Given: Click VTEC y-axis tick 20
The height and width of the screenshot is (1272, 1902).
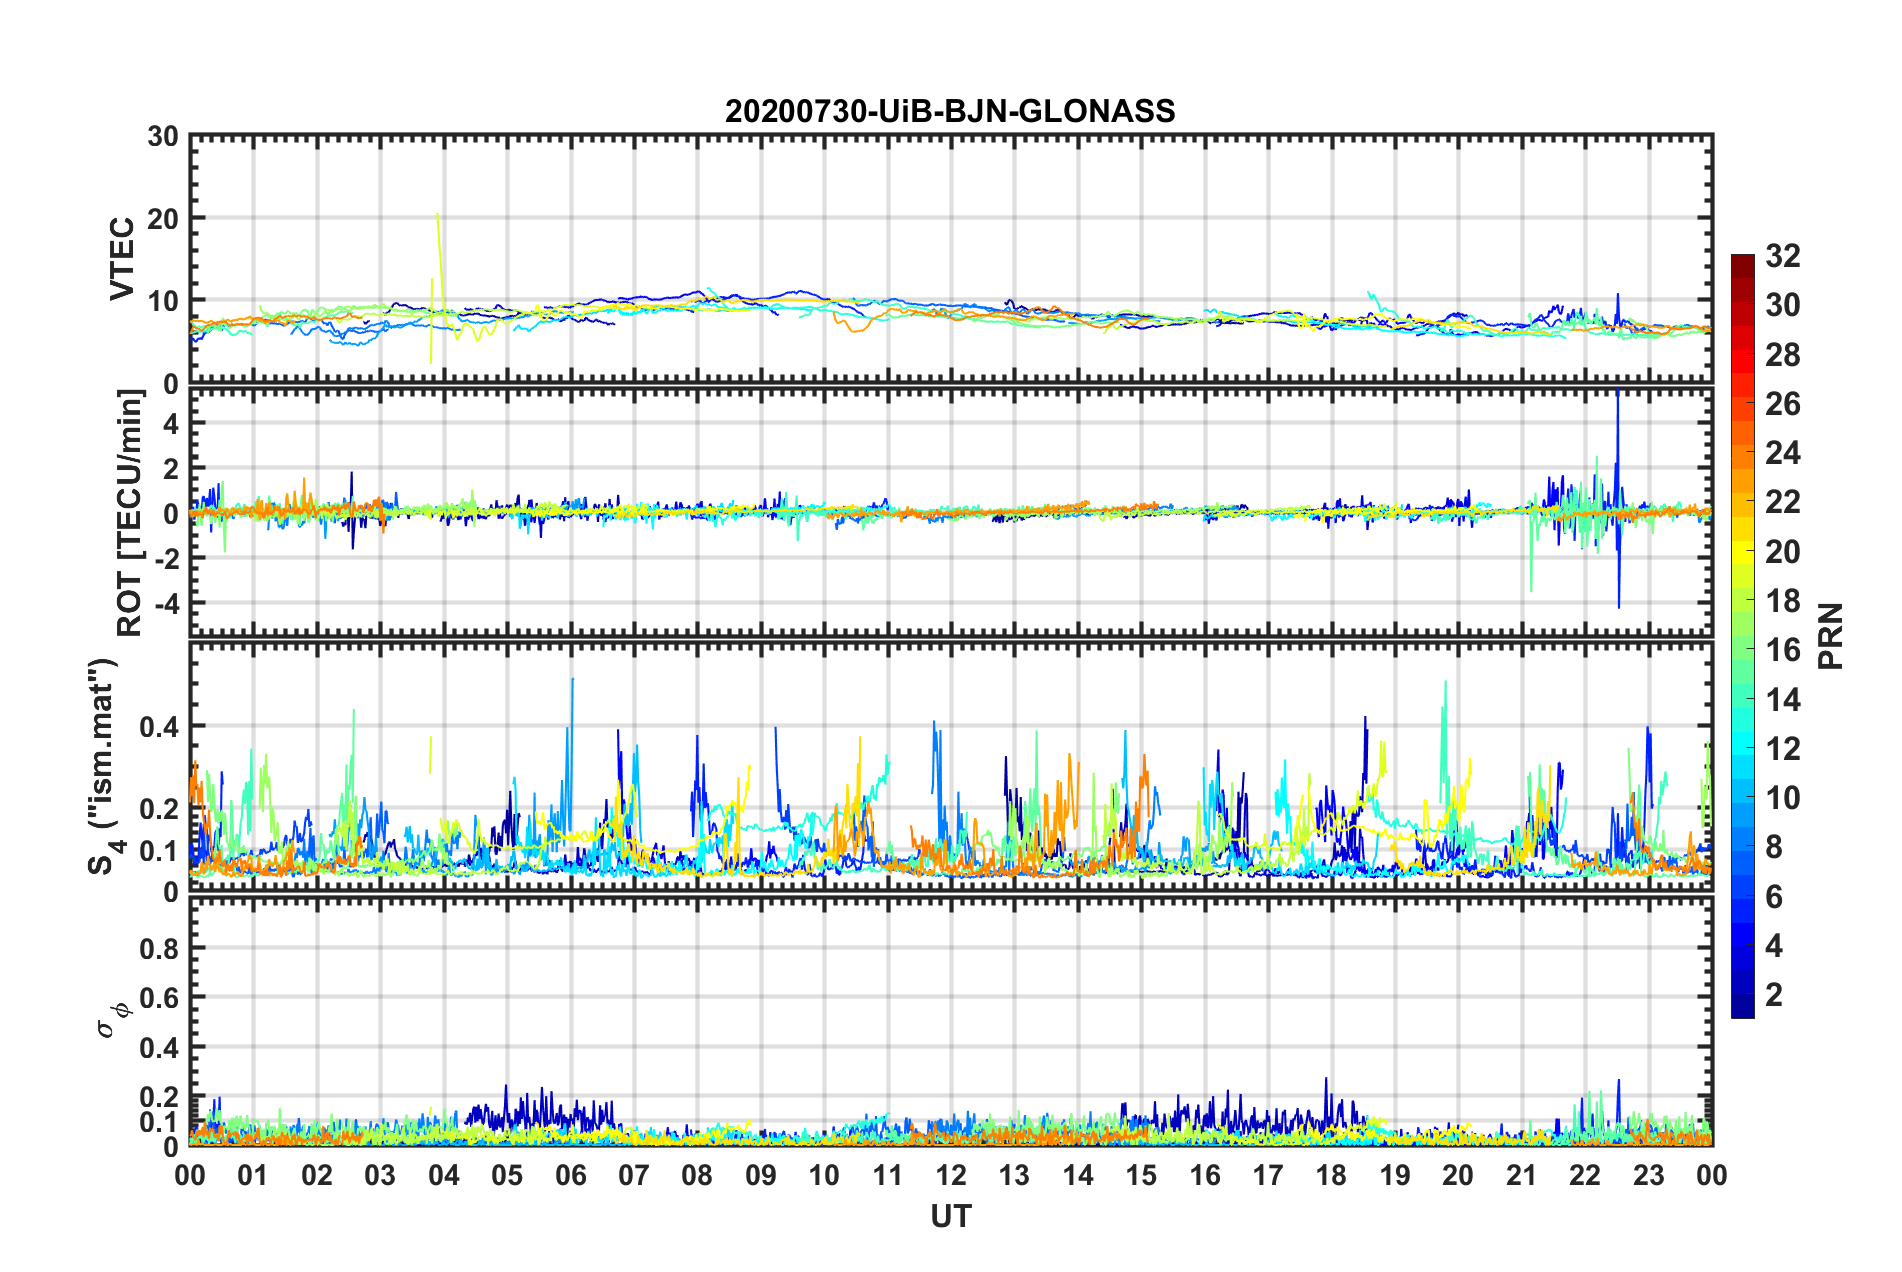Looking at the screenshot, I should [x=163, y=219].
